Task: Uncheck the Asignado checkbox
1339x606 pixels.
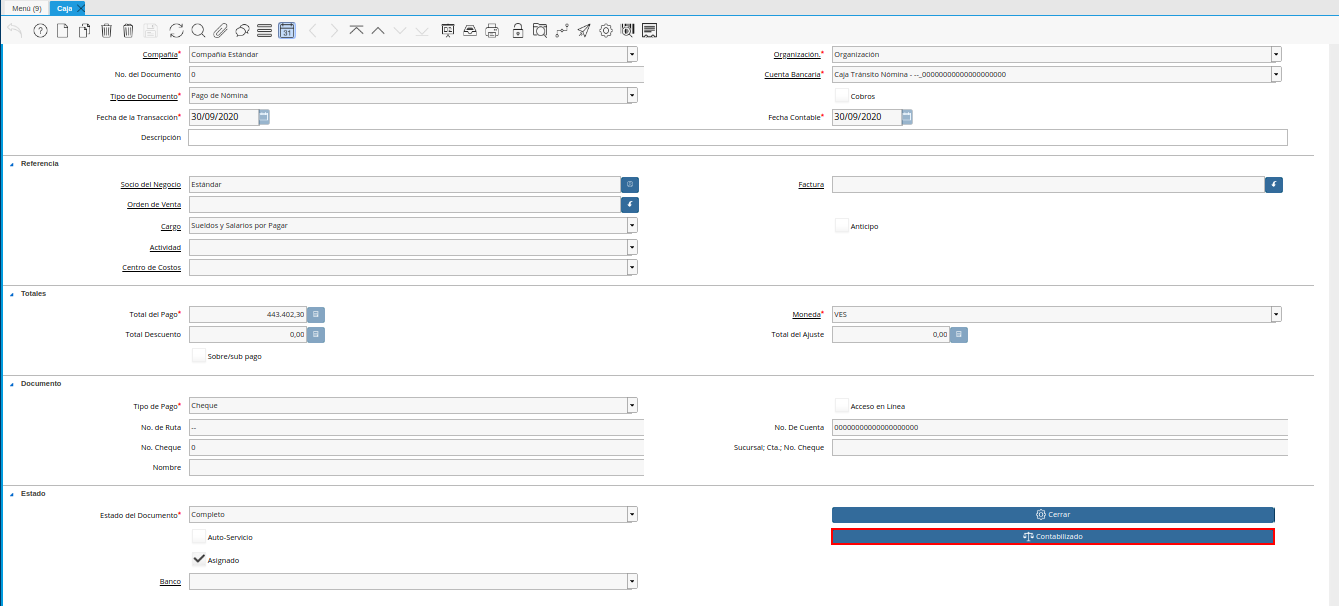Action: [x=199, y=559]
